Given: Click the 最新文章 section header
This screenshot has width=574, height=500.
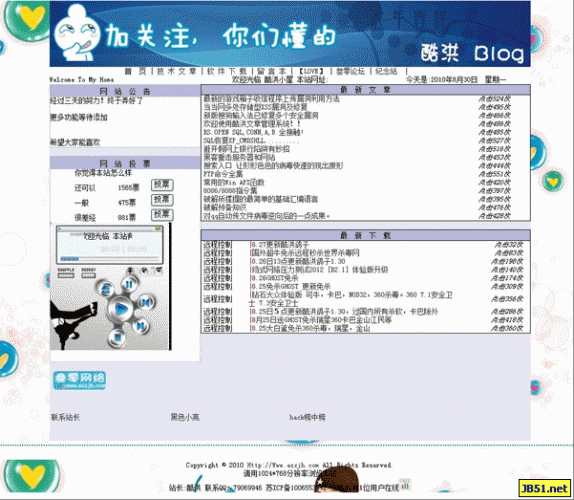Looking at the screenshot, I should (365, 90).
